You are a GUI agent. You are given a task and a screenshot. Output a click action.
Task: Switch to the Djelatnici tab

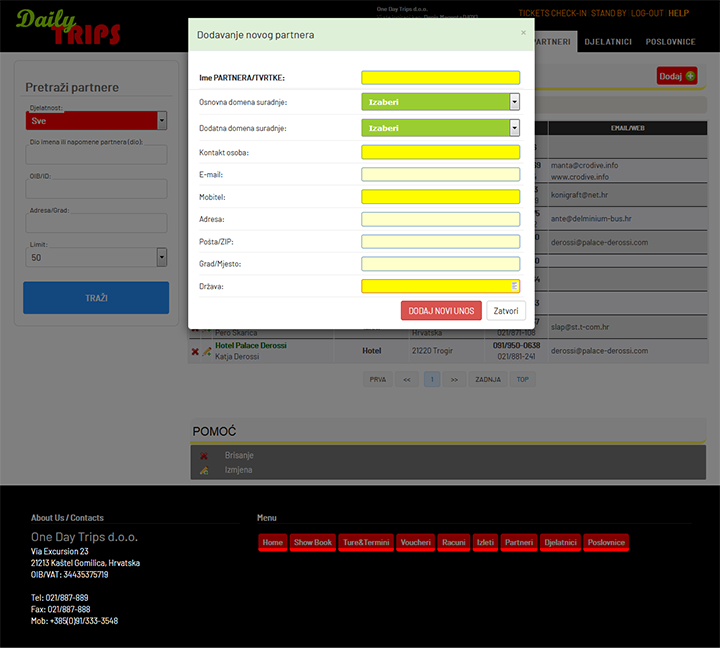coord(606,42)
